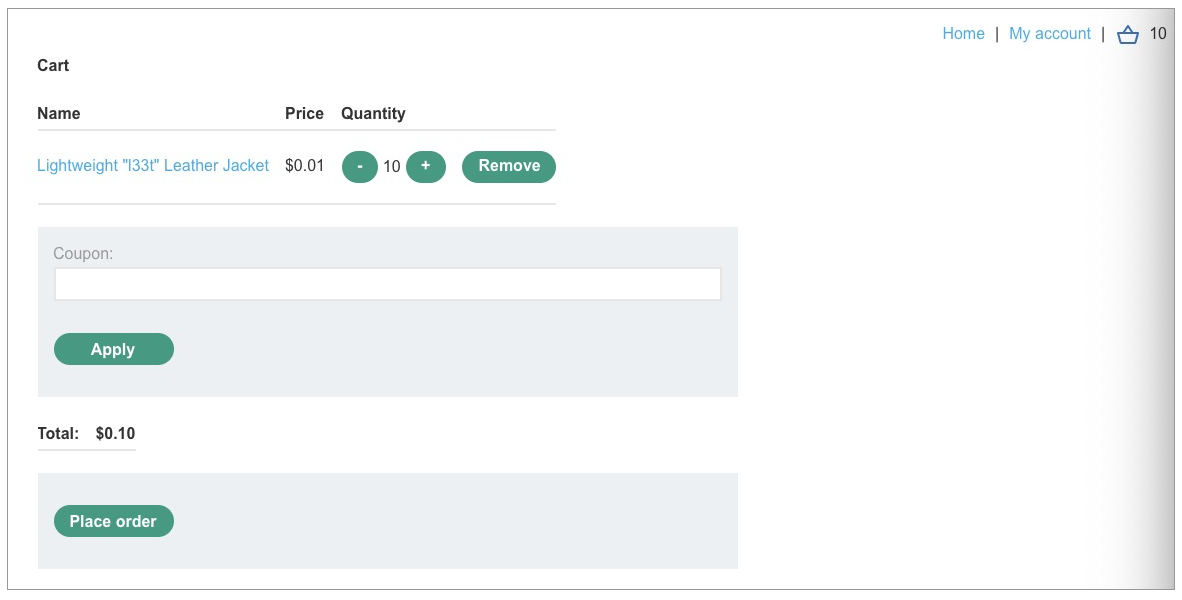
Task: Open Lightweight "l33t" Leather Jacket product link
Action: pos(153,166)
